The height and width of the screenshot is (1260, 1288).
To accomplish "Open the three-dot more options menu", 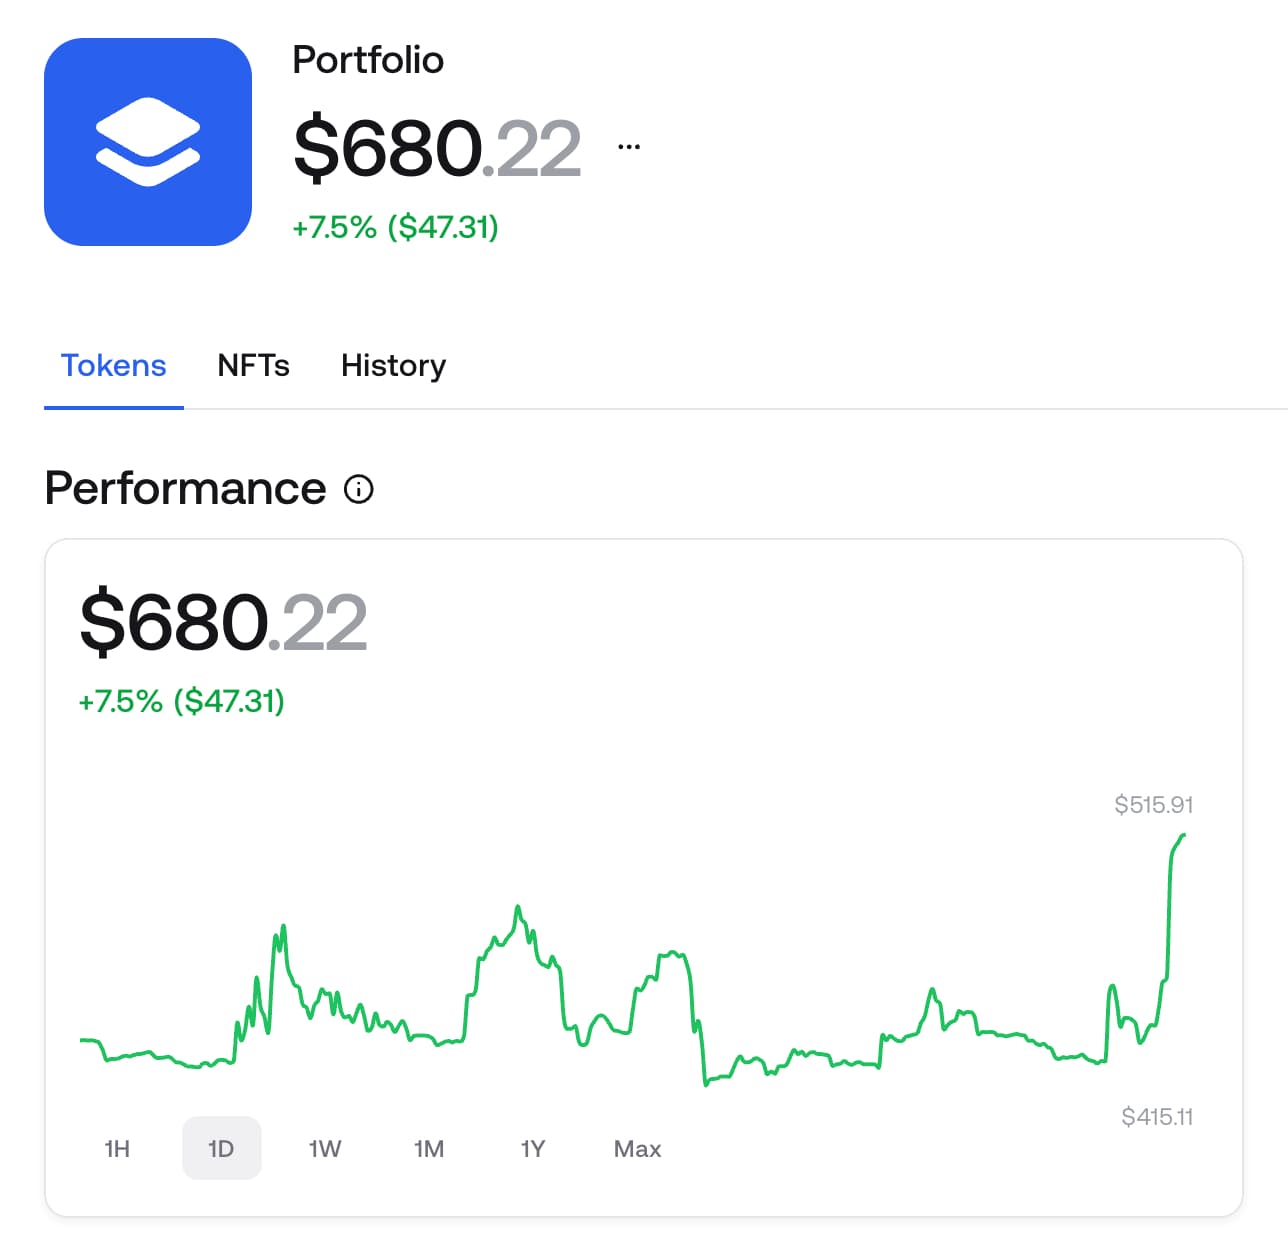I will tap(629, 147).
